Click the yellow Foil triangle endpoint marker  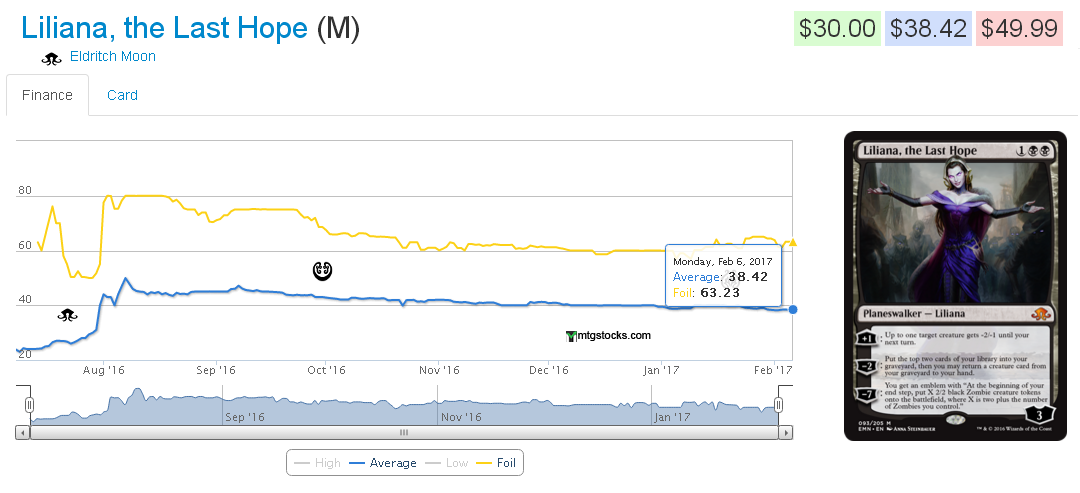[793, 242]
